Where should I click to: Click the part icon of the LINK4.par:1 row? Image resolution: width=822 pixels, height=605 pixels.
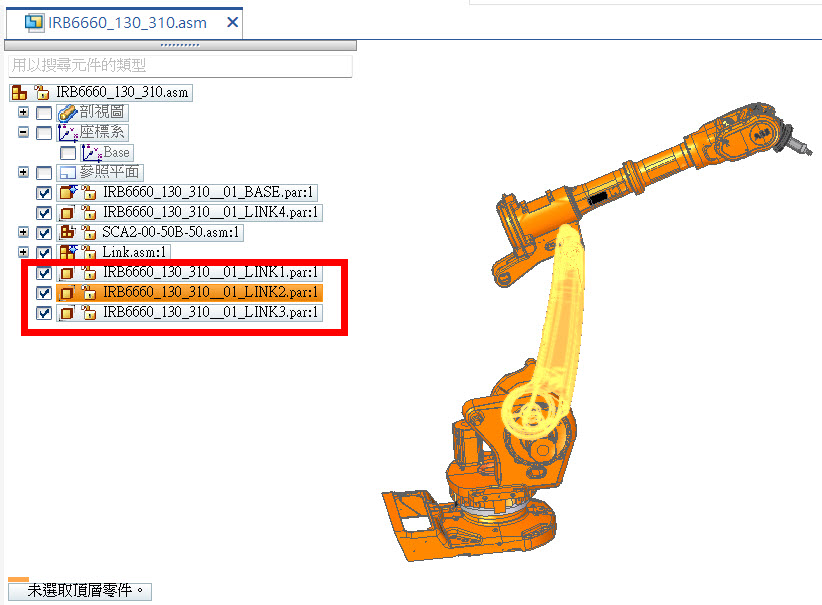click(x=67, y=212)
